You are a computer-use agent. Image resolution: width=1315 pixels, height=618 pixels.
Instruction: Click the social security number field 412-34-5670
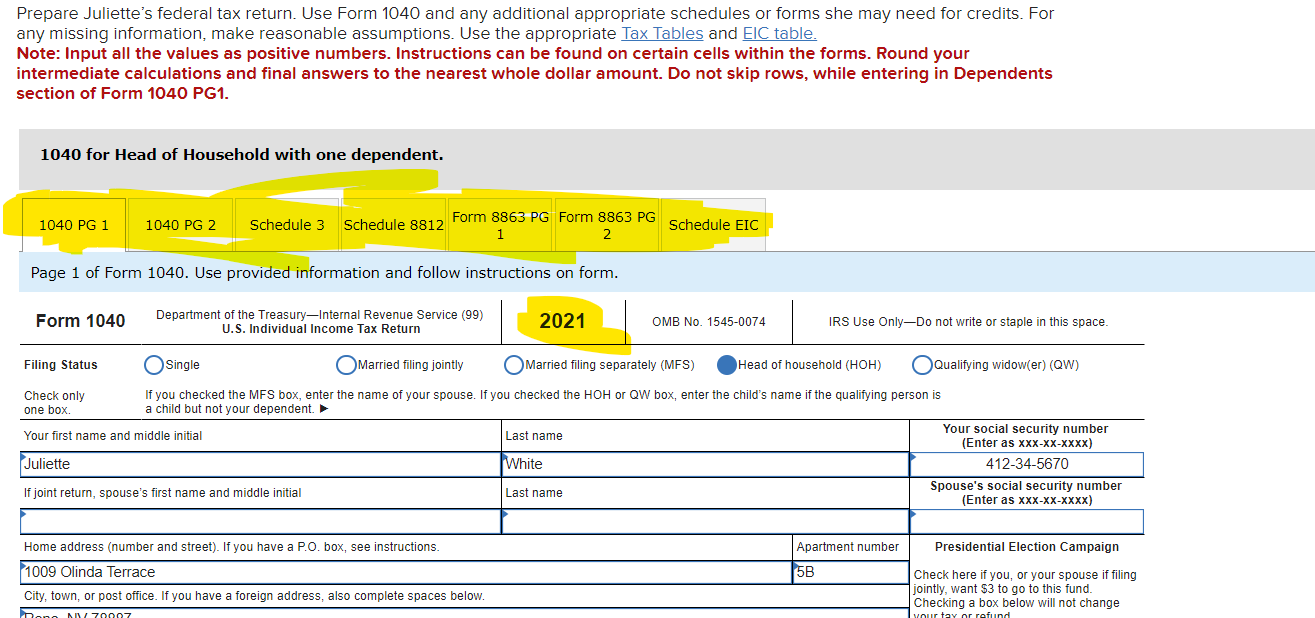tap(1026, 464)
